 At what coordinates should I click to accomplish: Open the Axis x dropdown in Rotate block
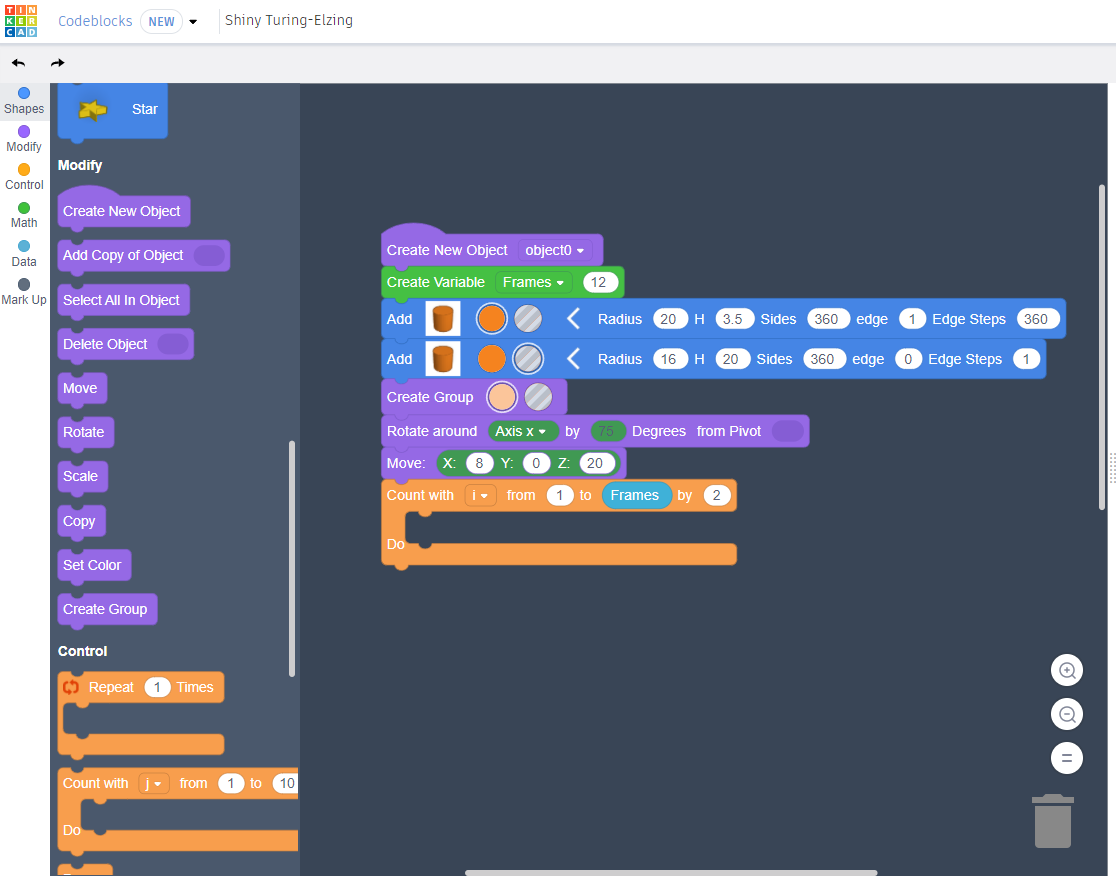[520, 430]
